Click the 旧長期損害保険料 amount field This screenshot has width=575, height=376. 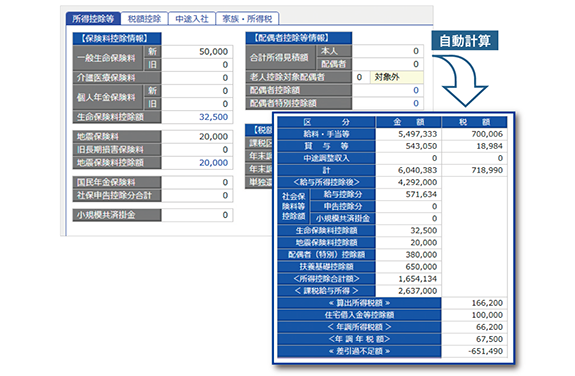[x=197, y=150]
